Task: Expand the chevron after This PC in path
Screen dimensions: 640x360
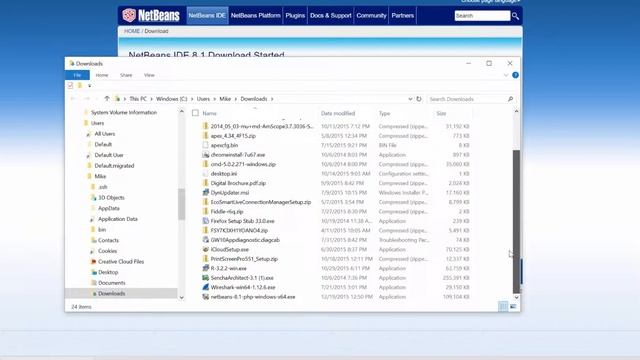Action: coord(151,99)
